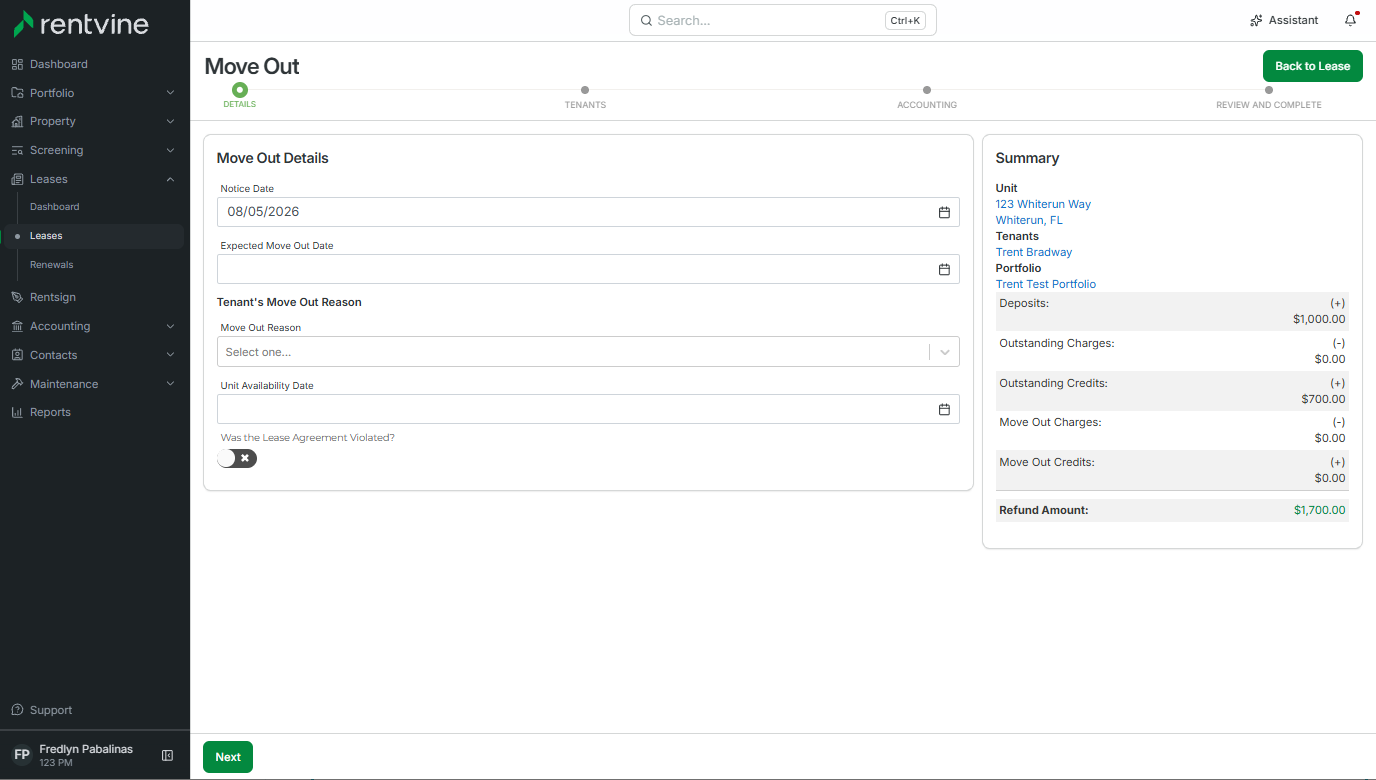Go to the Tenants step
The image size is (1376, 780).
tap(585, 97)
